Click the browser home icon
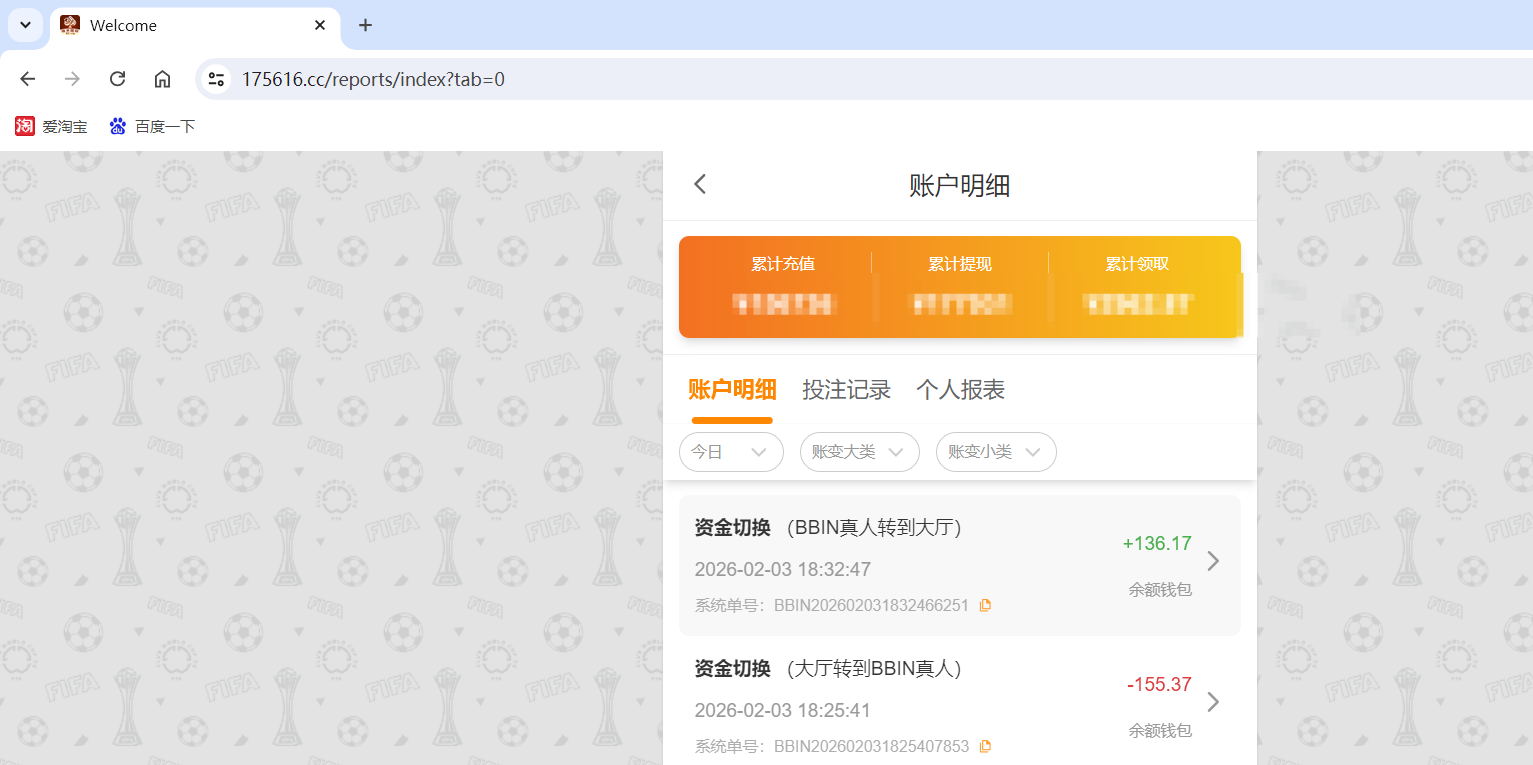Screen dimensions: 1533x765 click(x=162, y=78)
